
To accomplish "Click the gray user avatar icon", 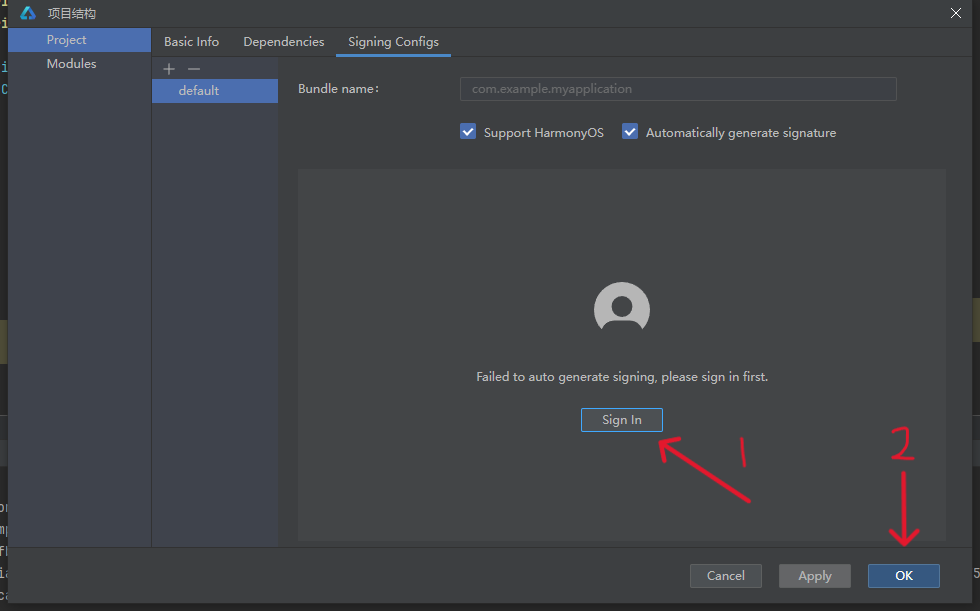I will (x=622, y=307).
